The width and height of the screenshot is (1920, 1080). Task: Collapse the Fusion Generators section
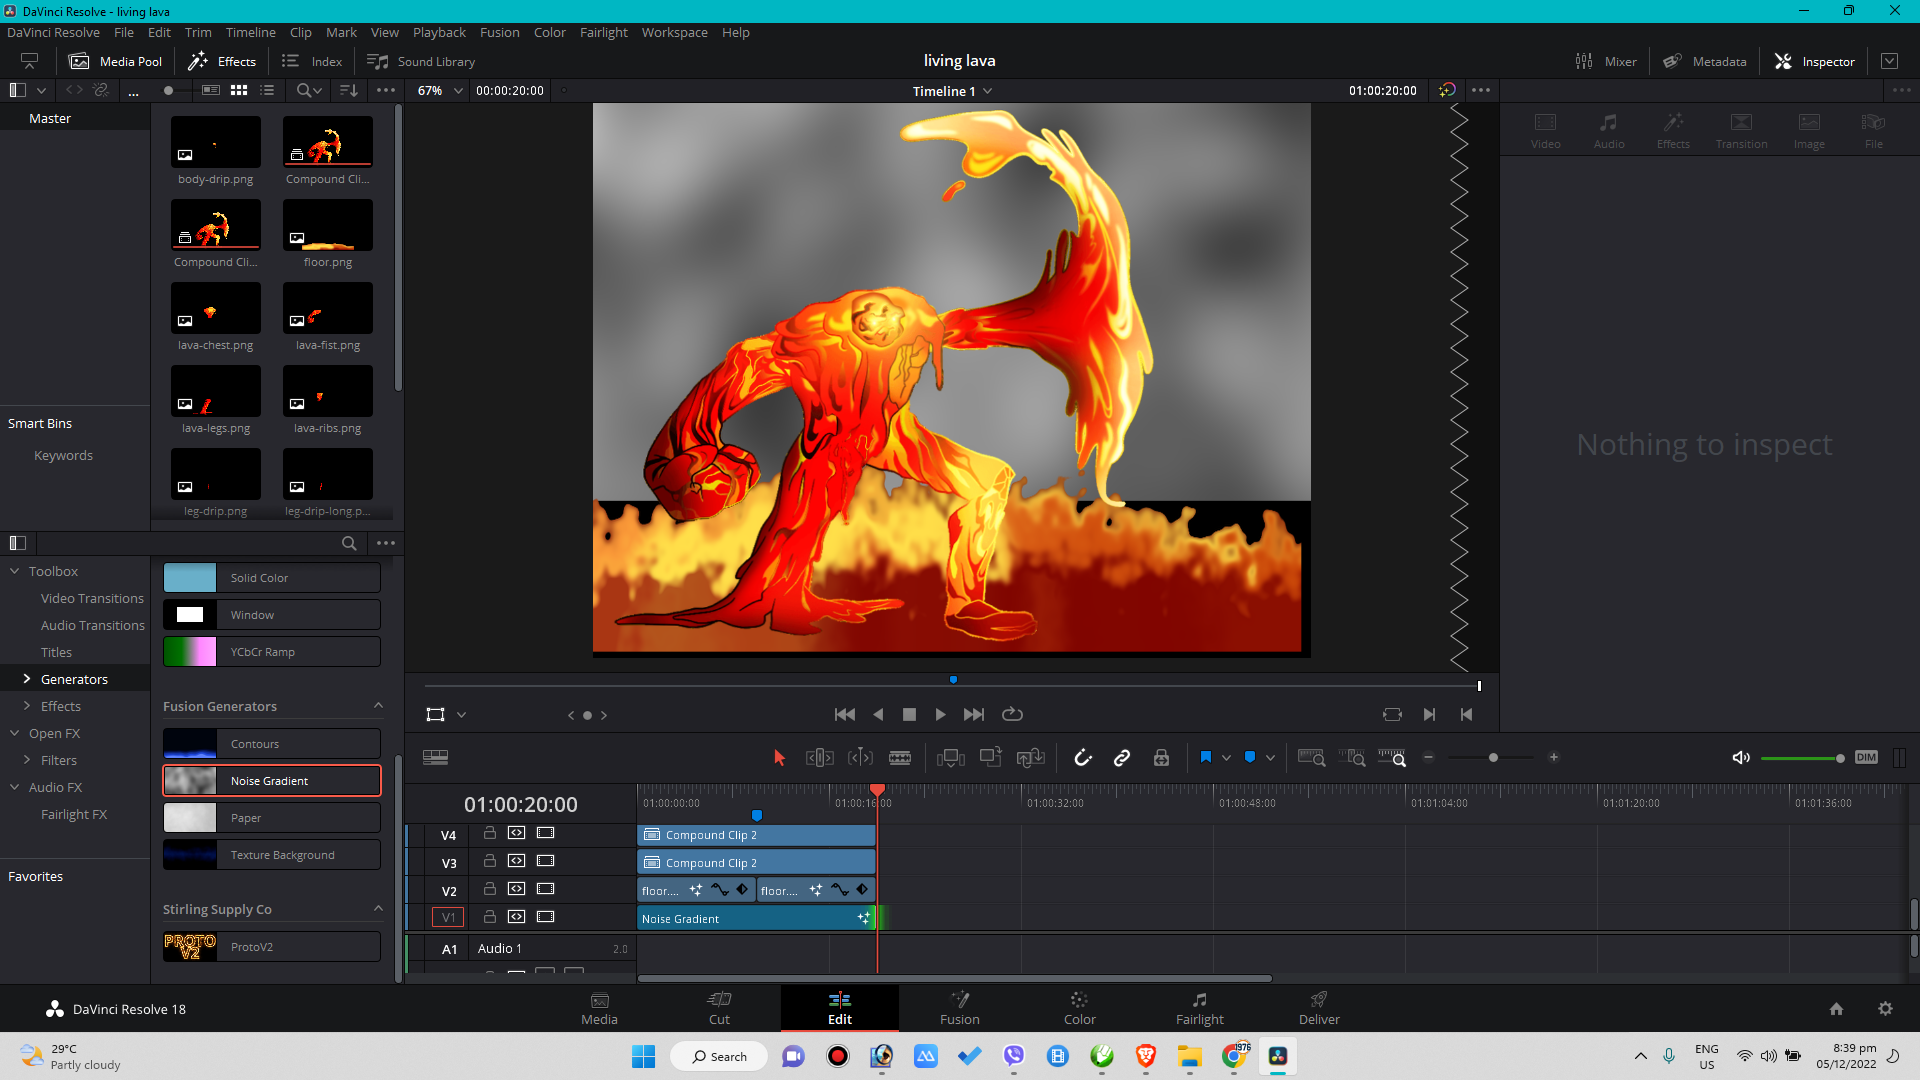tap(378, 706)
